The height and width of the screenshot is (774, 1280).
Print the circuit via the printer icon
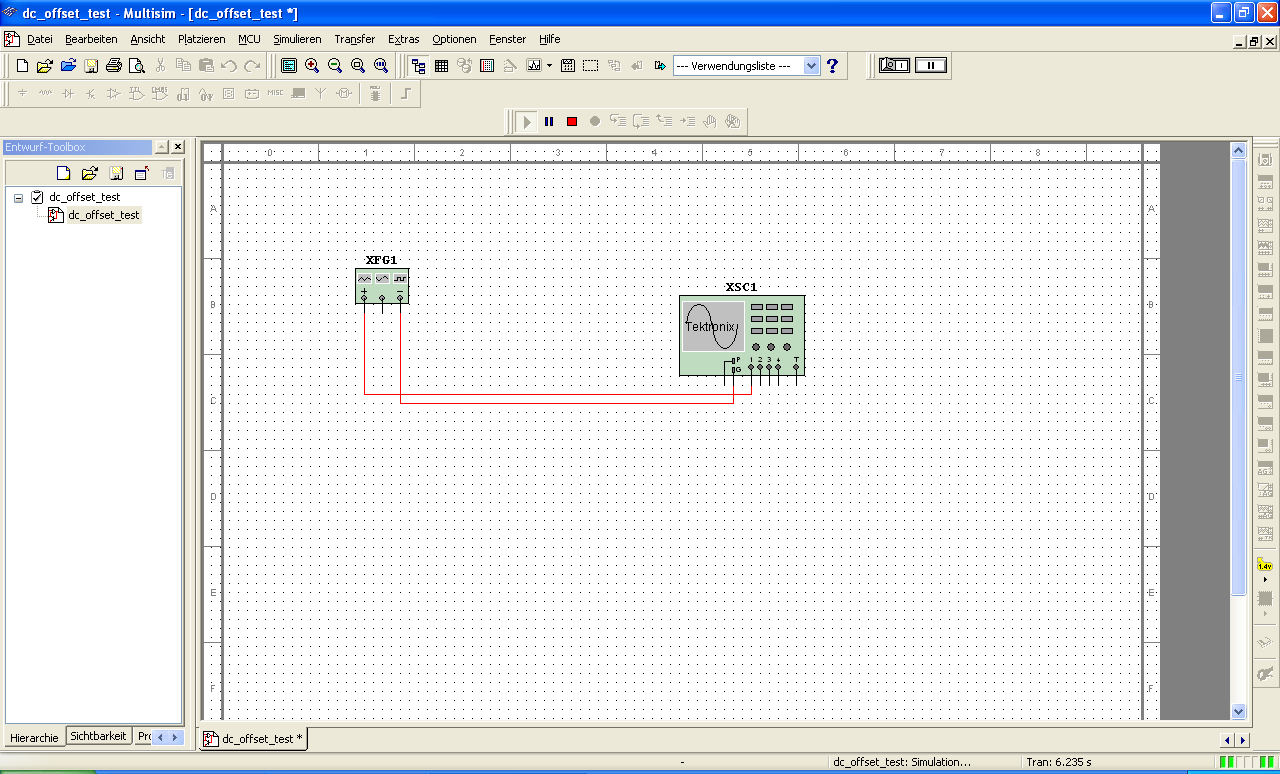coord(114,66)
